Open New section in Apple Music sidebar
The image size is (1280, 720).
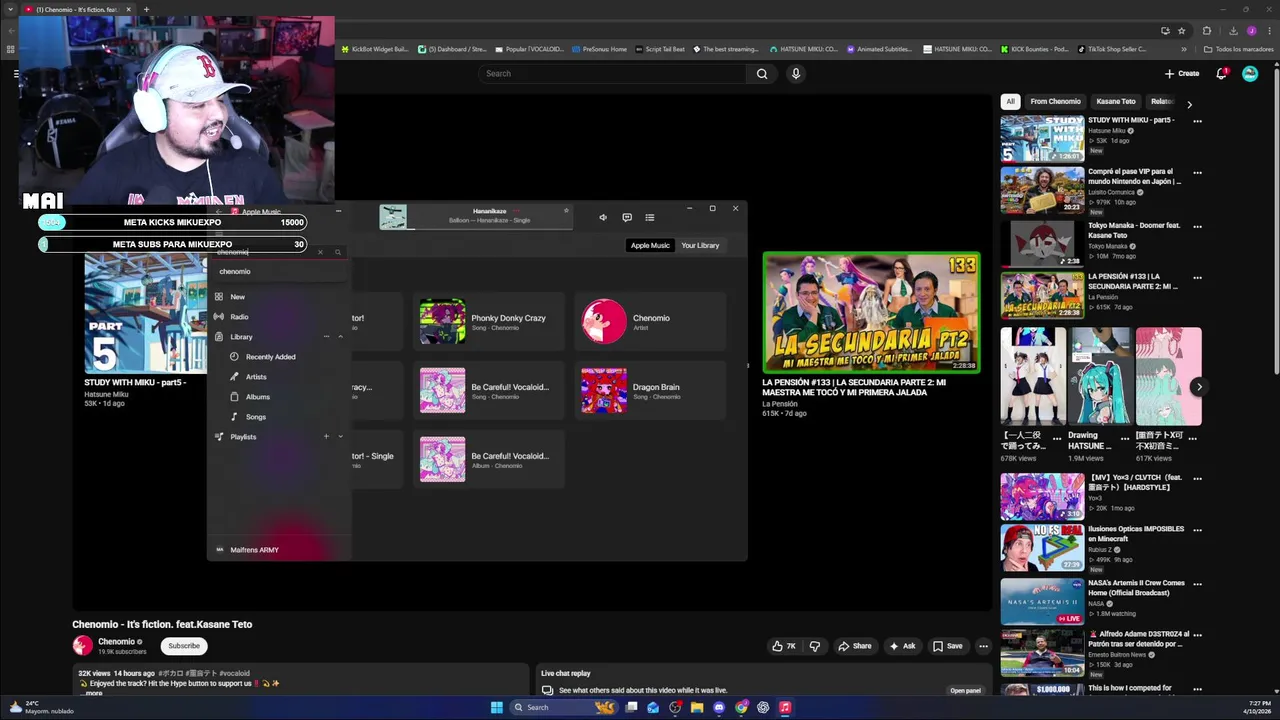pyautogui.click(x=280, y=297)
